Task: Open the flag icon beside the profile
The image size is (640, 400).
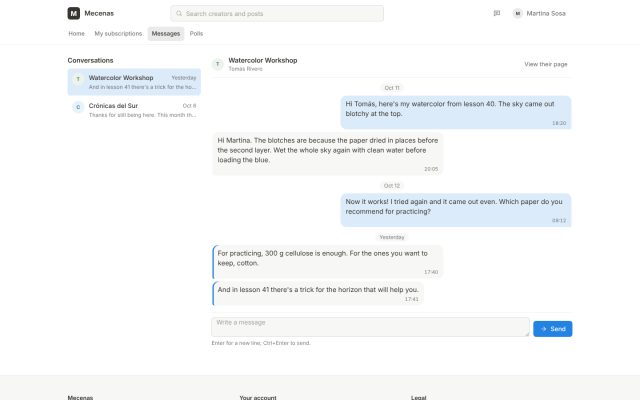Action: pyautogui.click(x=497, y=13)
